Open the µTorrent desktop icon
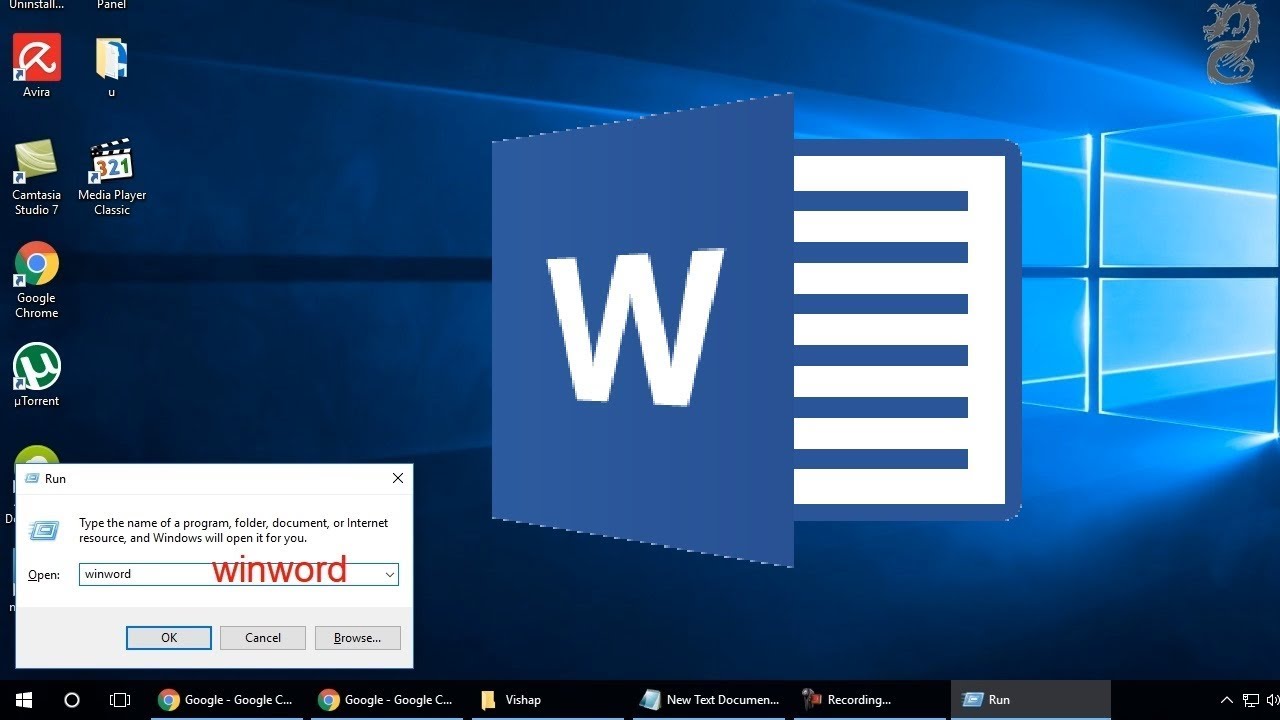This screenshot has height=720, width=1280. click(x=37, y=376)
